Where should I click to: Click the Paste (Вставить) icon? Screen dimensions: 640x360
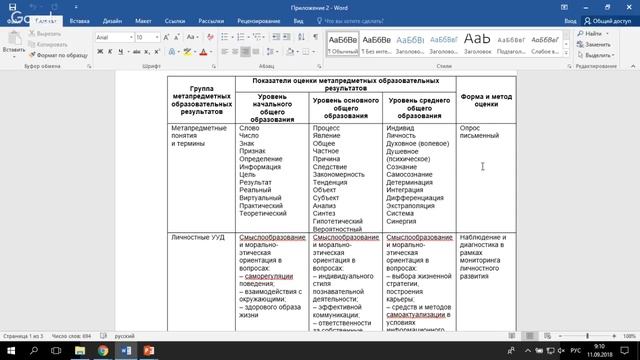point(14,39)
